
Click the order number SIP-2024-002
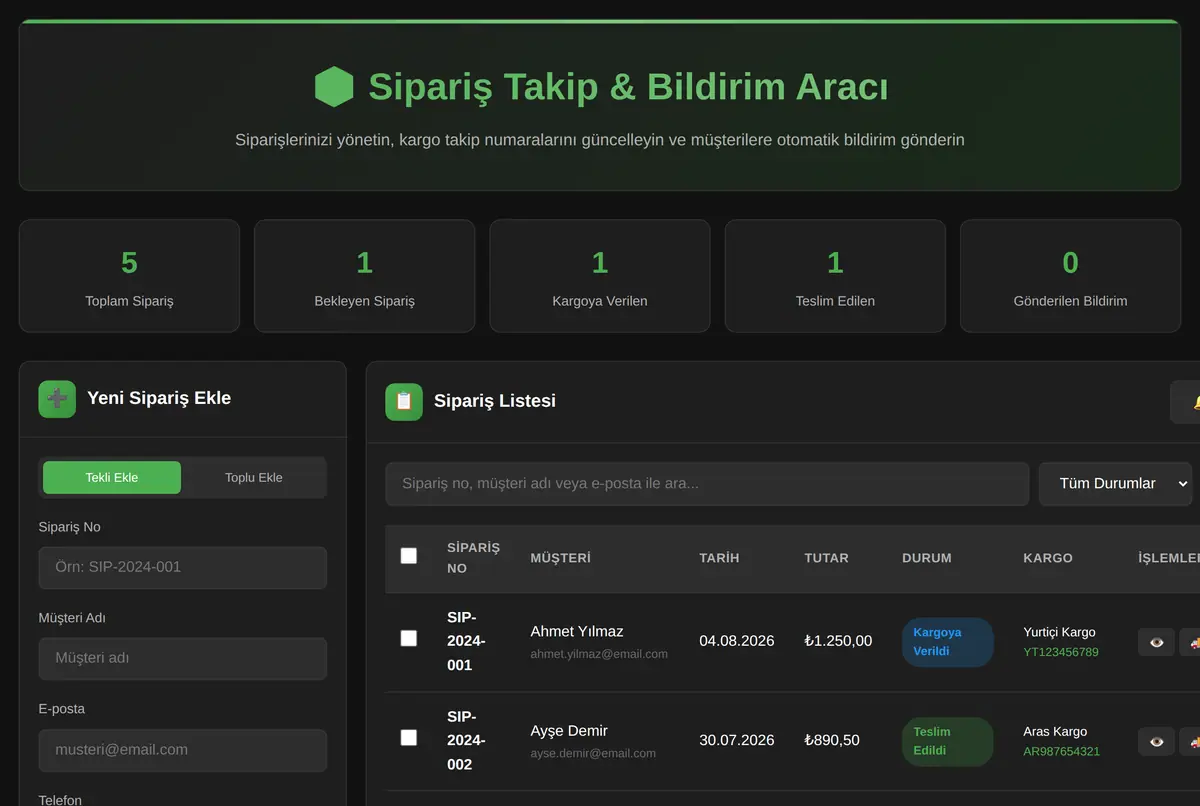pos(466,741)
